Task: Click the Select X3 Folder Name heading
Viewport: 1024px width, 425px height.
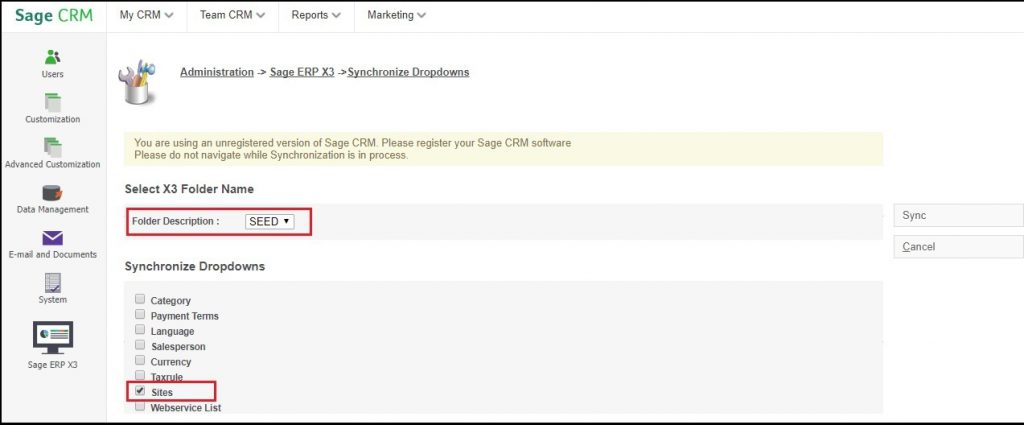Action: tap(189, 189)
